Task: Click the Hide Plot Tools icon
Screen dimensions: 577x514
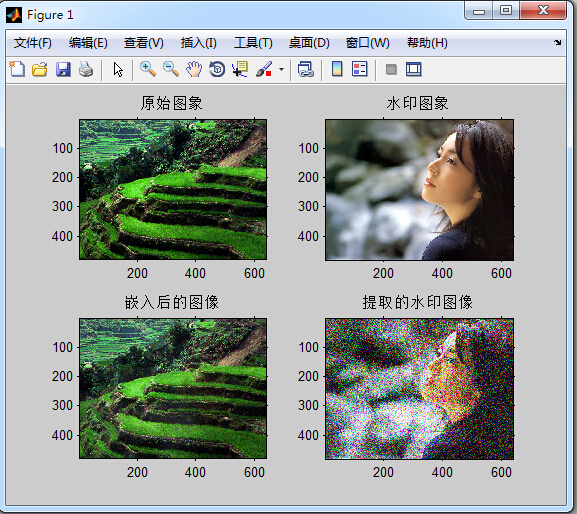Action: (391, 69)
